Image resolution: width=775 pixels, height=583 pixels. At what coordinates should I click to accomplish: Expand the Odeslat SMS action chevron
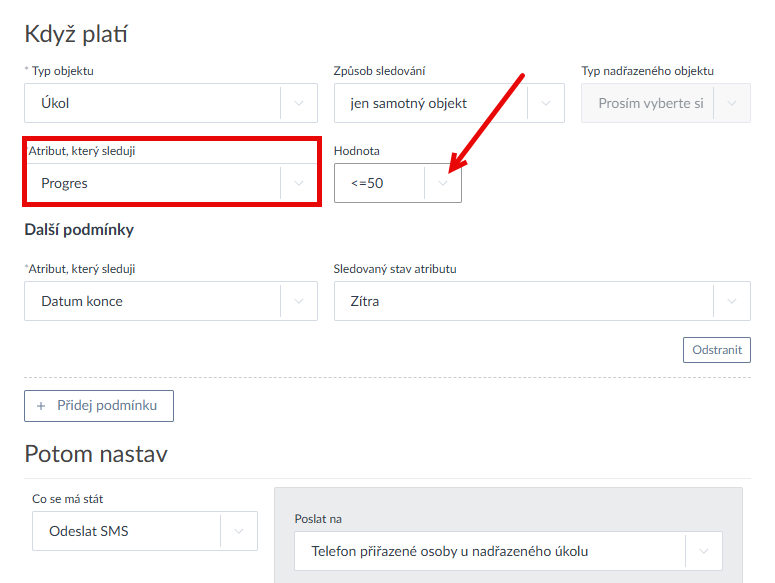(238, 531)
